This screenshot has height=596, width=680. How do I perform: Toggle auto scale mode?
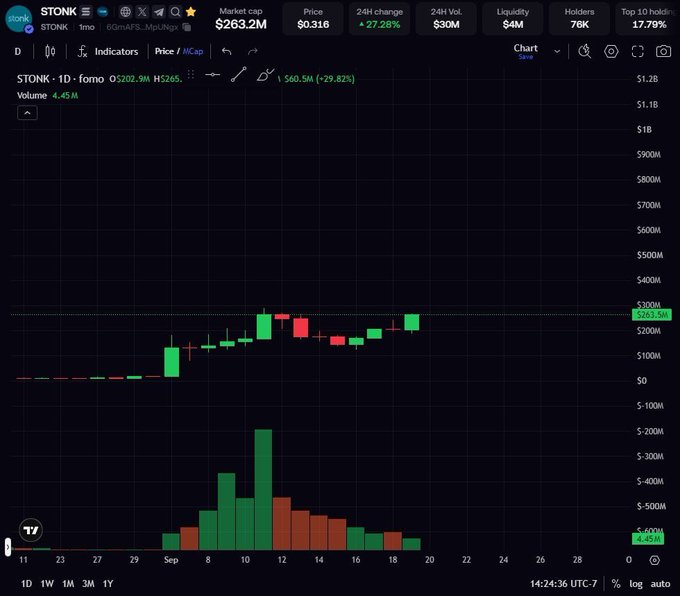(x=660, y=584)
